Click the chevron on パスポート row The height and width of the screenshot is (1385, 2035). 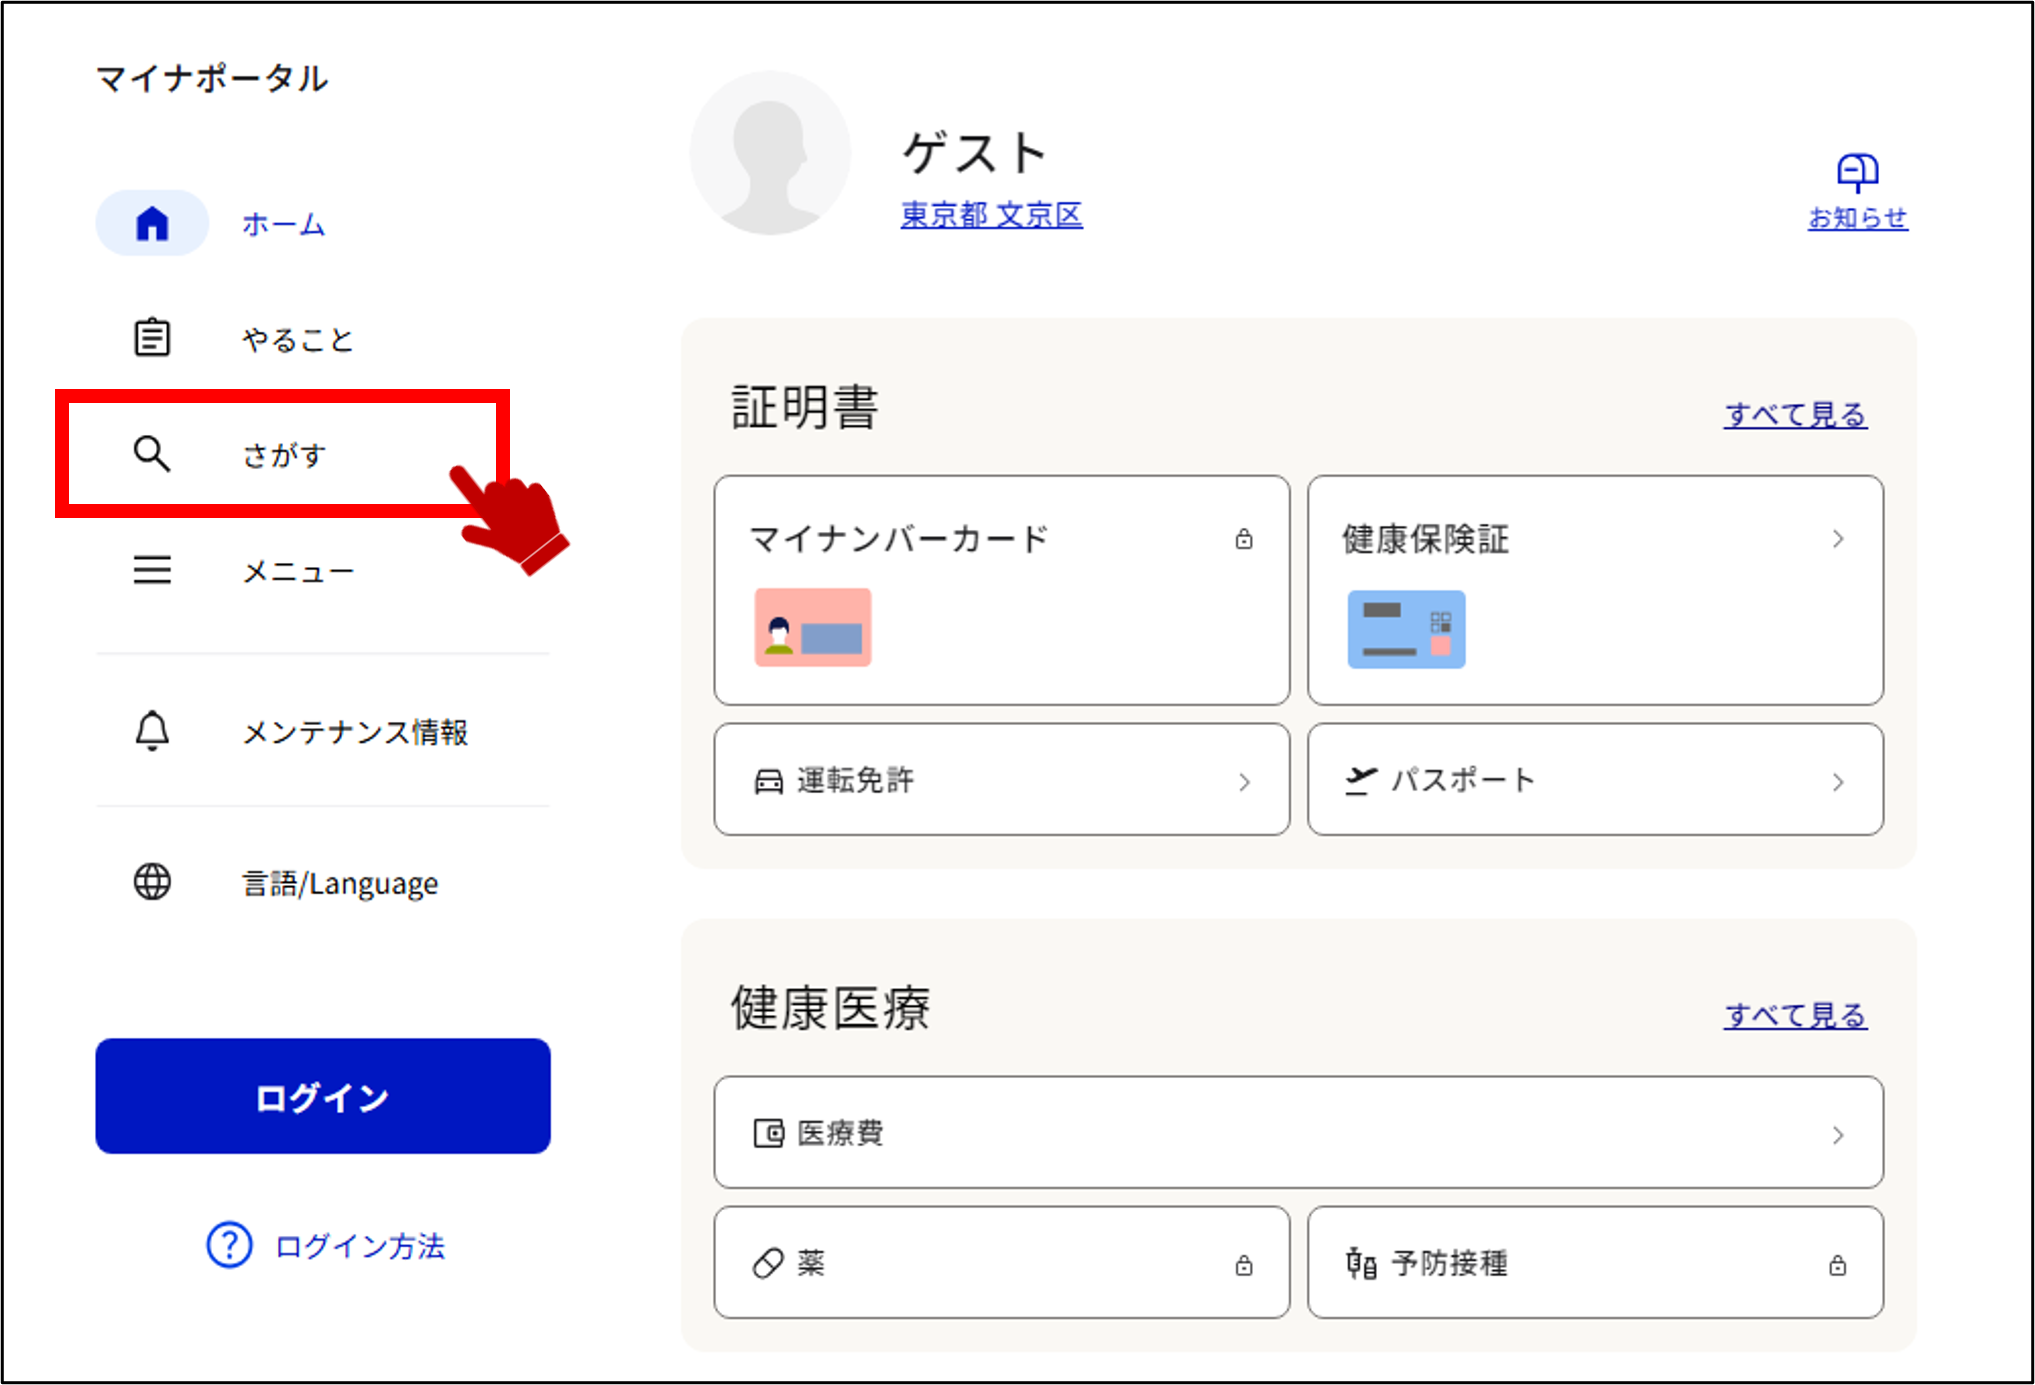[1838, 782]
